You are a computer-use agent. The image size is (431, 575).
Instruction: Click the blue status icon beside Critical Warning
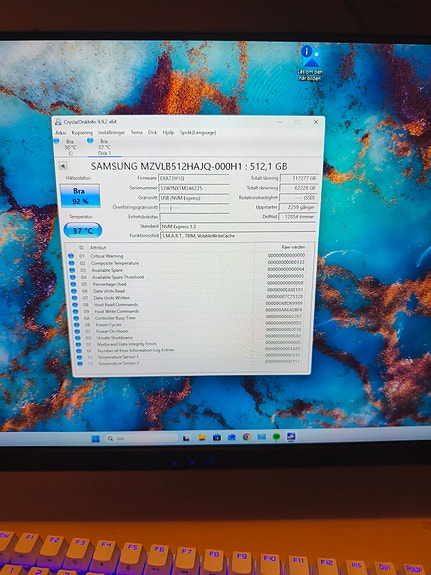coord(71,256)
